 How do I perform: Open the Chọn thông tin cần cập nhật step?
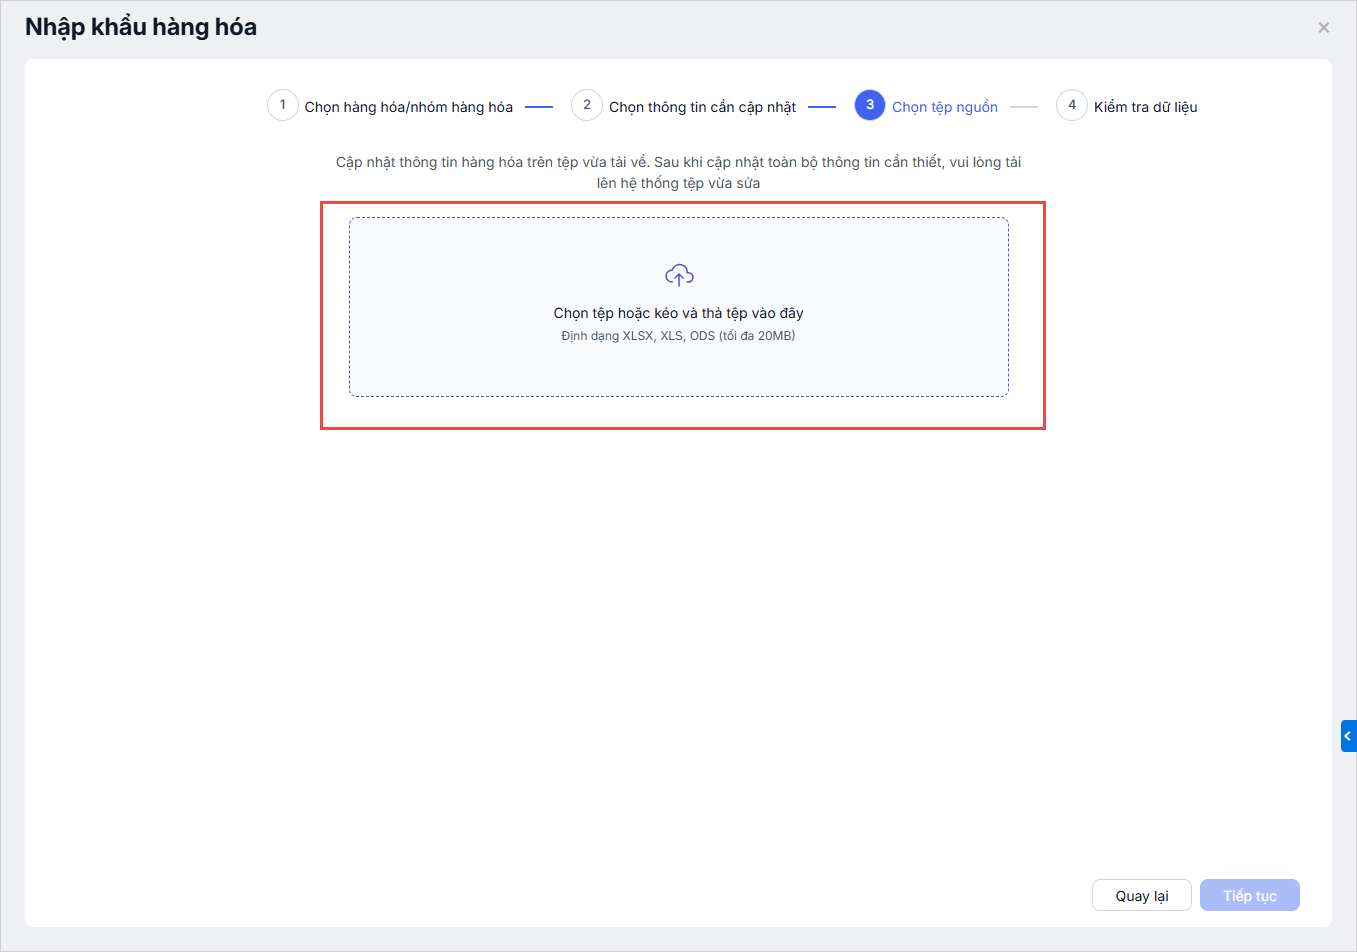click(x=702, y=107)
